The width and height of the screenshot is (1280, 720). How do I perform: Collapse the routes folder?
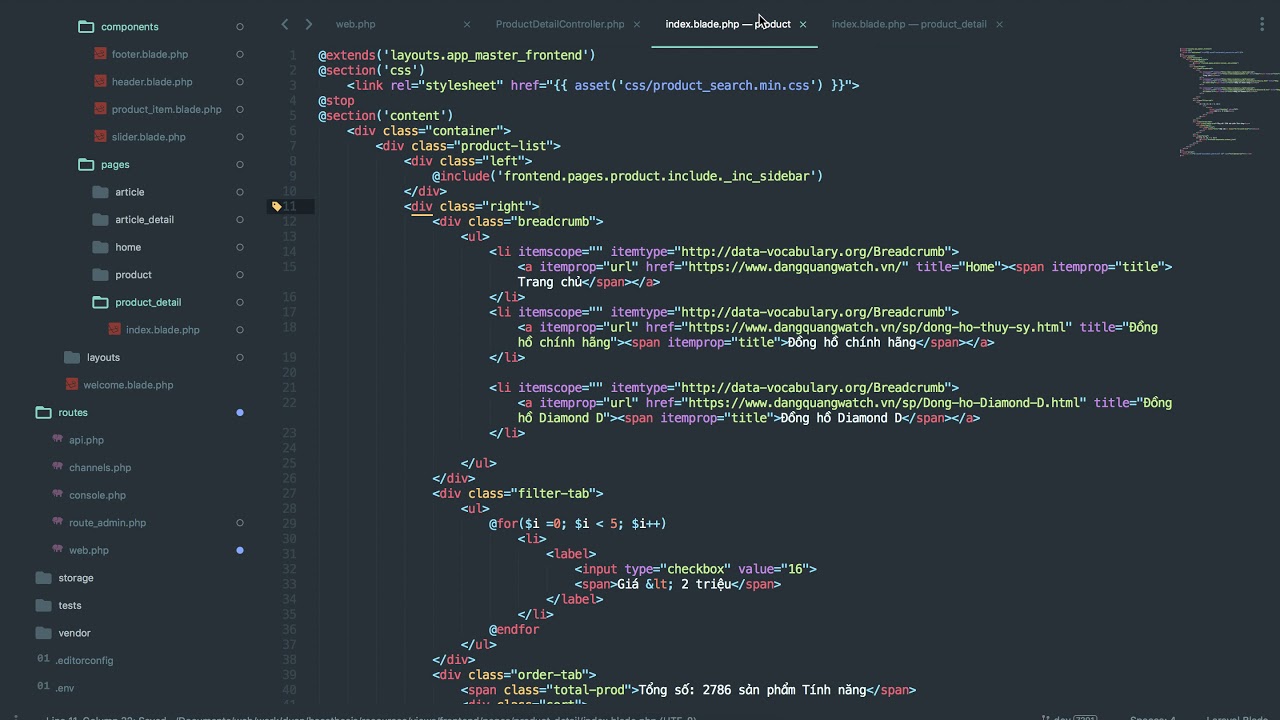point(43,412)
